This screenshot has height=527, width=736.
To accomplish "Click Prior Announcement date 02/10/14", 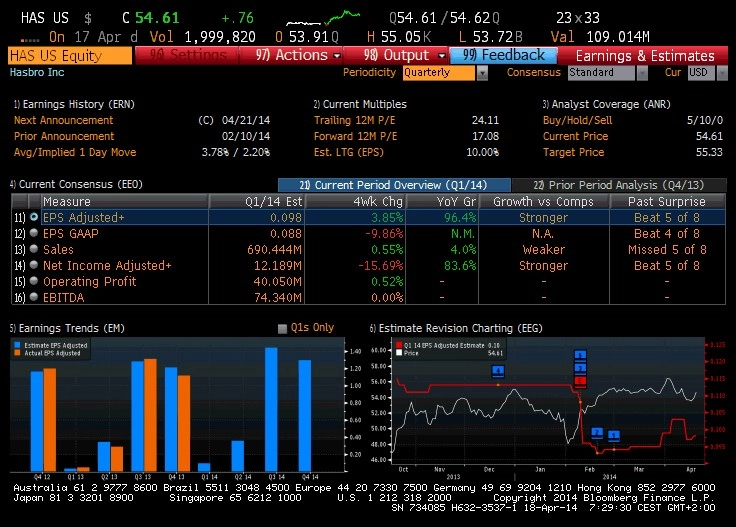I will tap(246, 136).
